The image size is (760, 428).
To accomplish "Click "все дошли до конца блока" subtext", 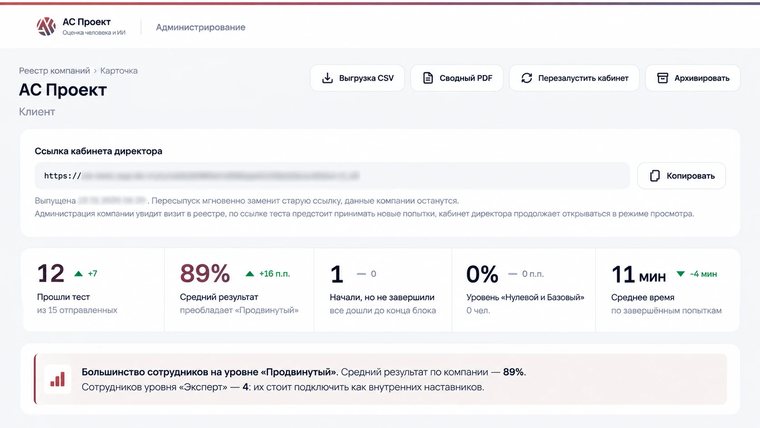I will [x=382, y=310].
